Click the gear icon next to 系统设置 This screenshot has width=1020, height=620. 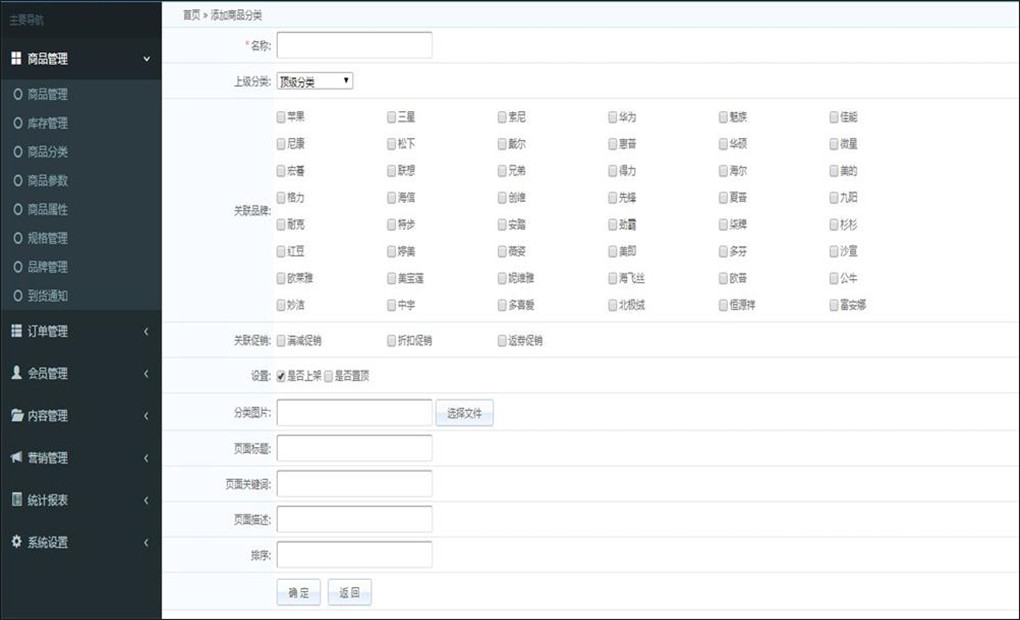click(x=17, y=541)
